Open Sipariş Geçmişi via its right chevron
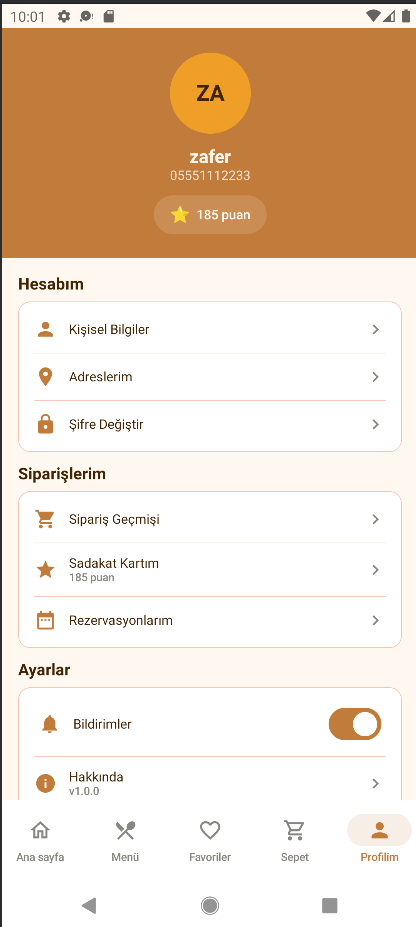 [x=376, y=519]
